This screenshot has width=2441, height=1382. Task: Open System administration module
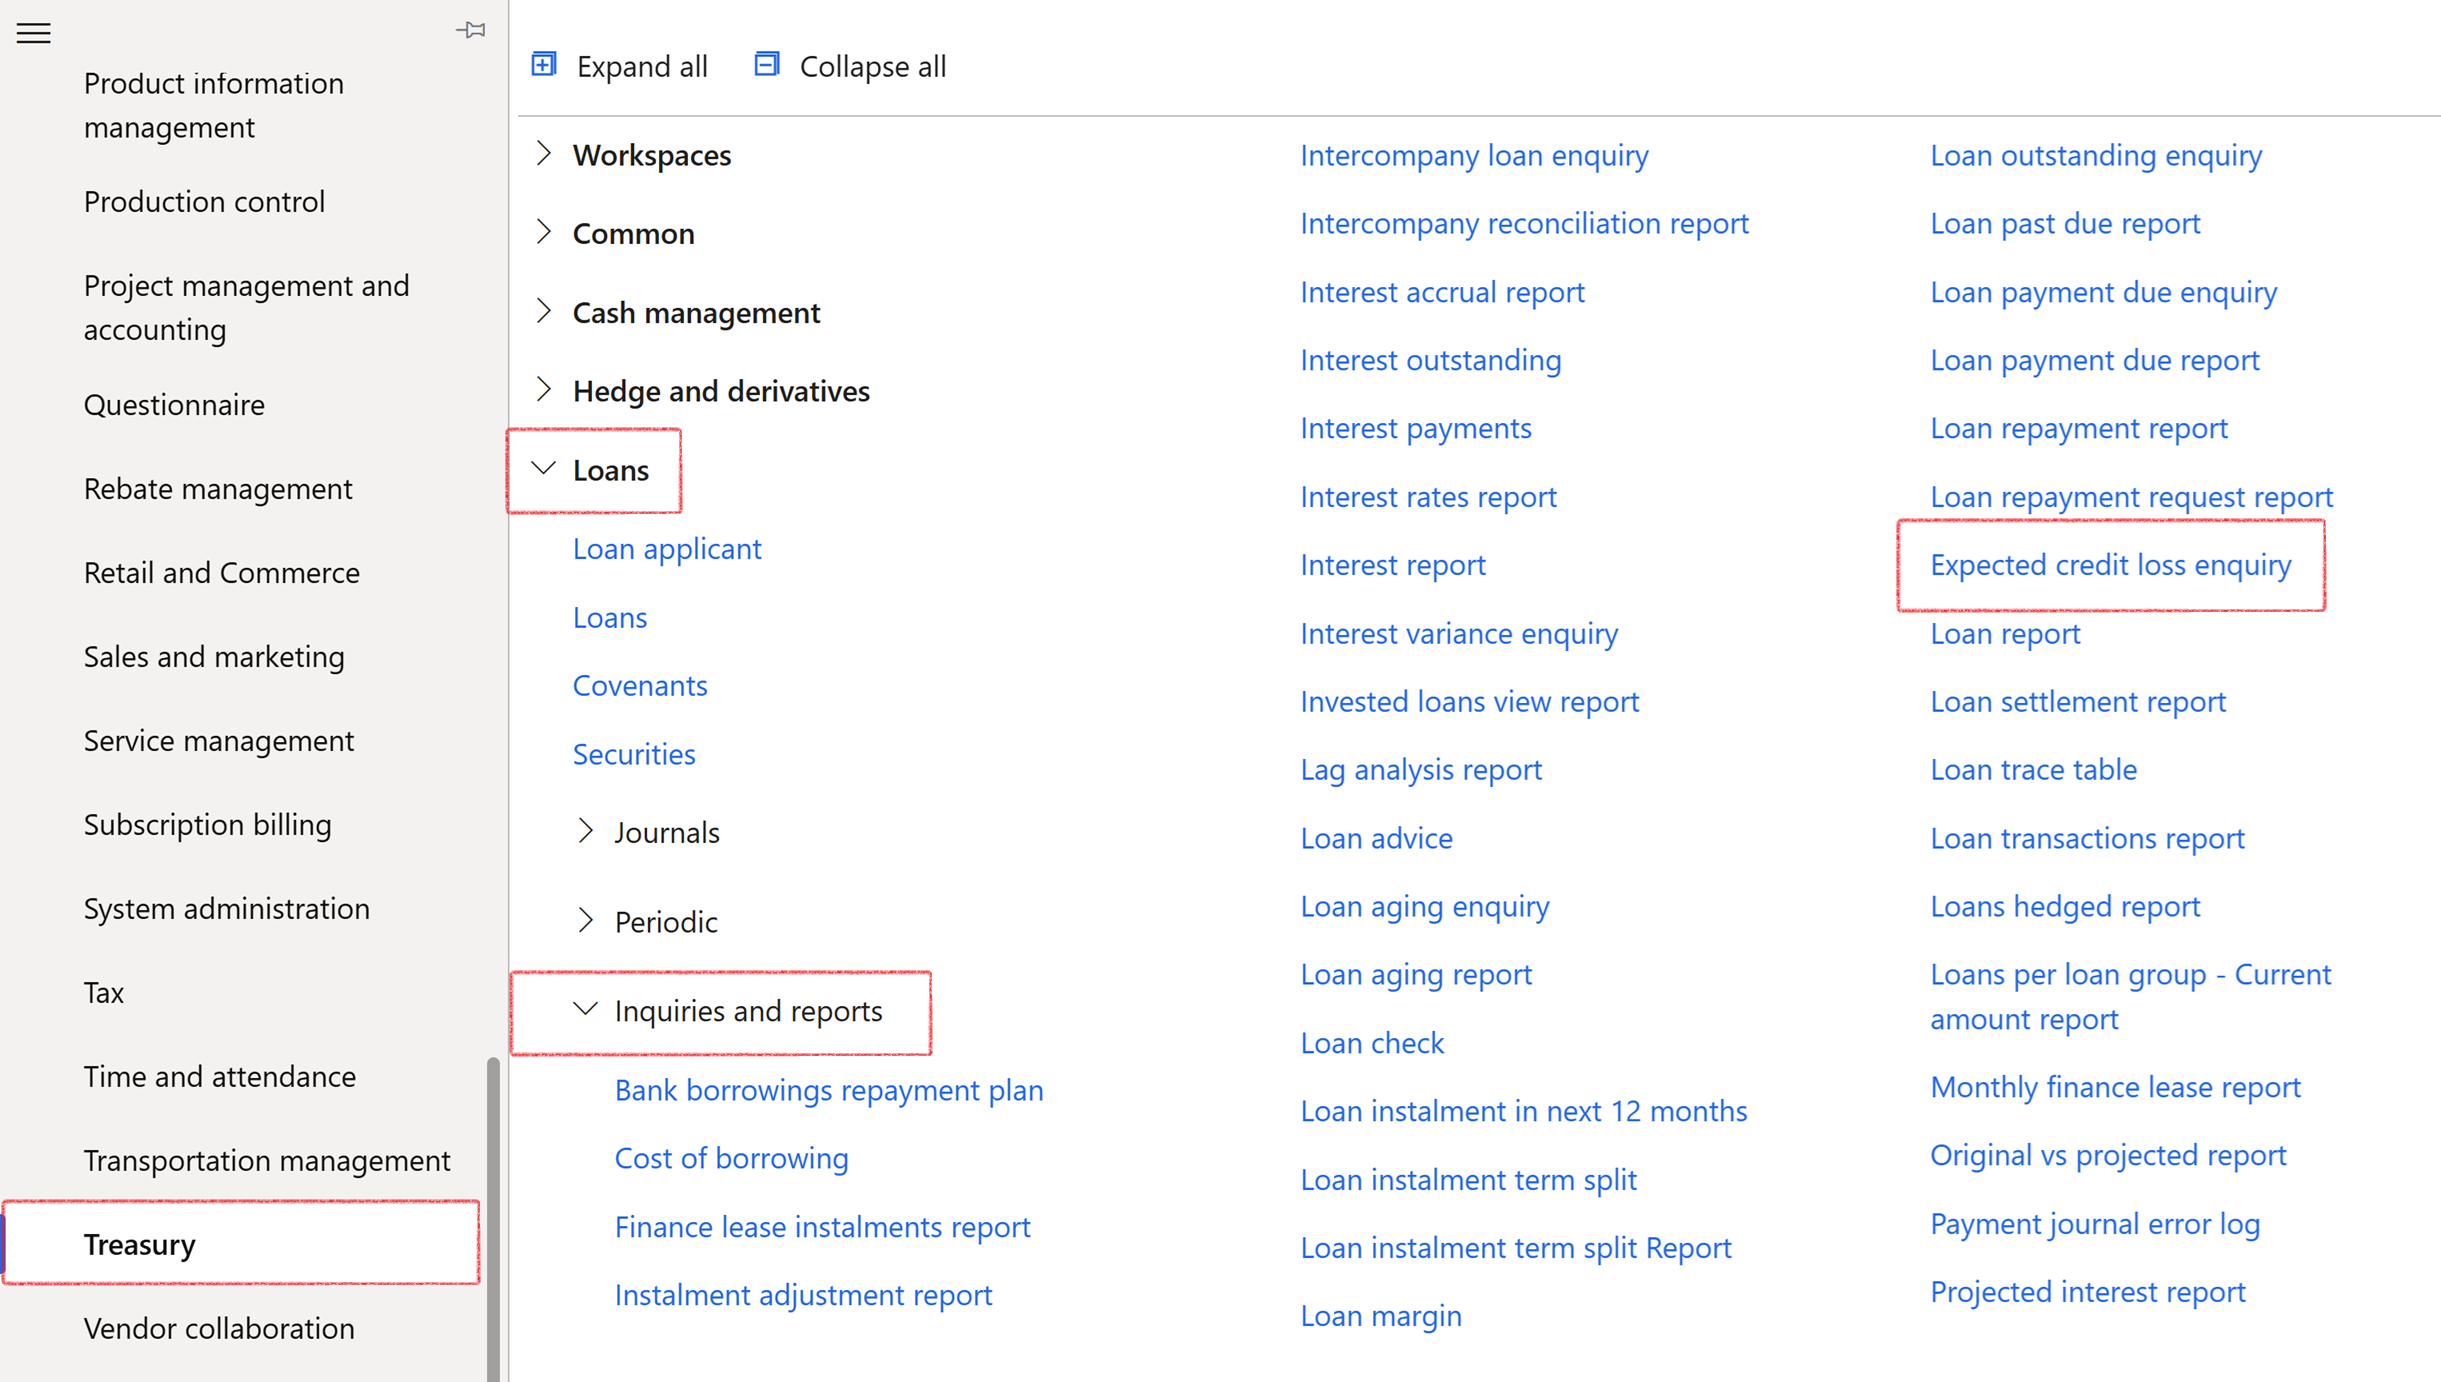click(x=227, y=908)
